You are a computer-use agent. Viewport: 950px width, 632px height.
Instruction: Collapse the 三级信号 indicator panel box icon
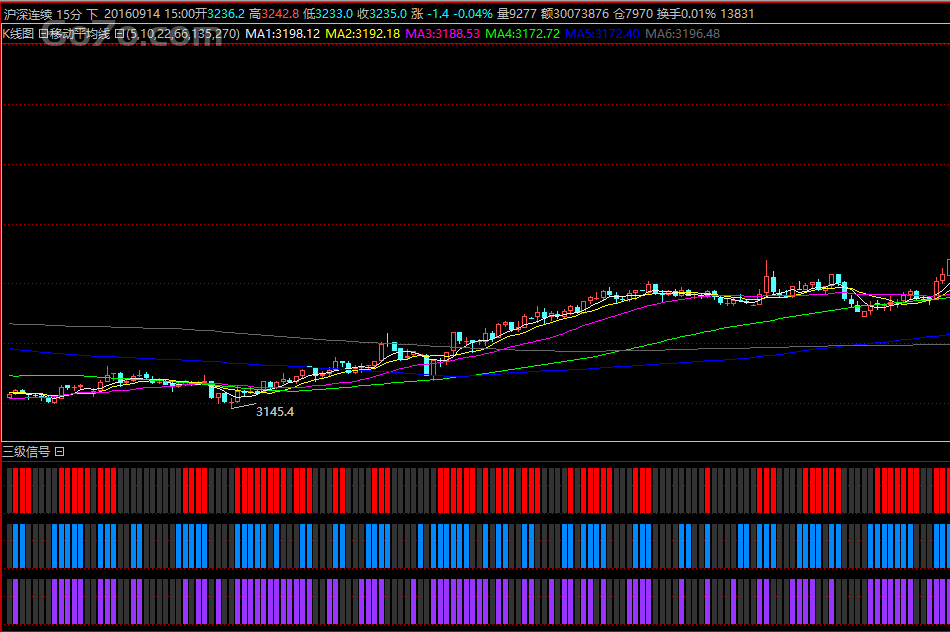[x=59, y=451]
